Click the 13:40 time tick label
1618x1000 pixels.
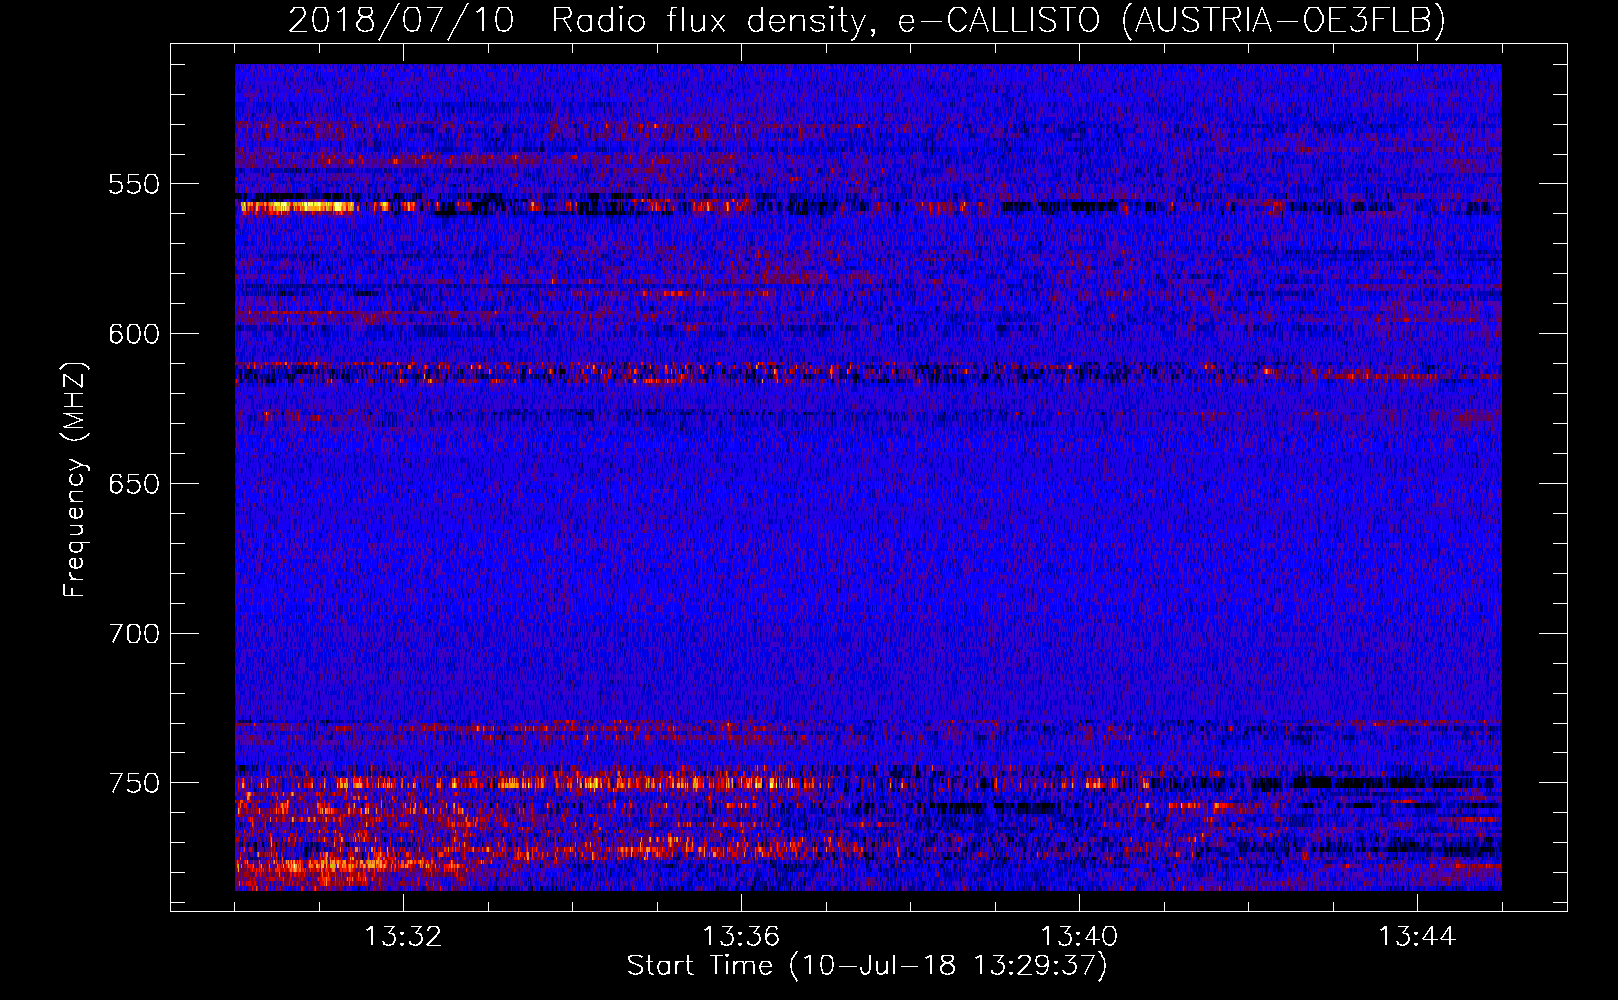(x=1079, y=937)
